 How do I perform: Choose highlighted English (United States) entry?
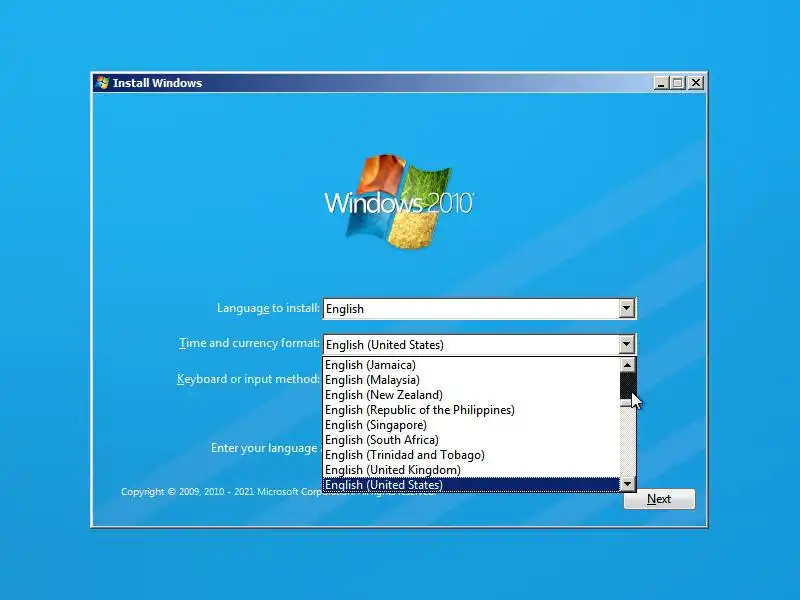471,485
